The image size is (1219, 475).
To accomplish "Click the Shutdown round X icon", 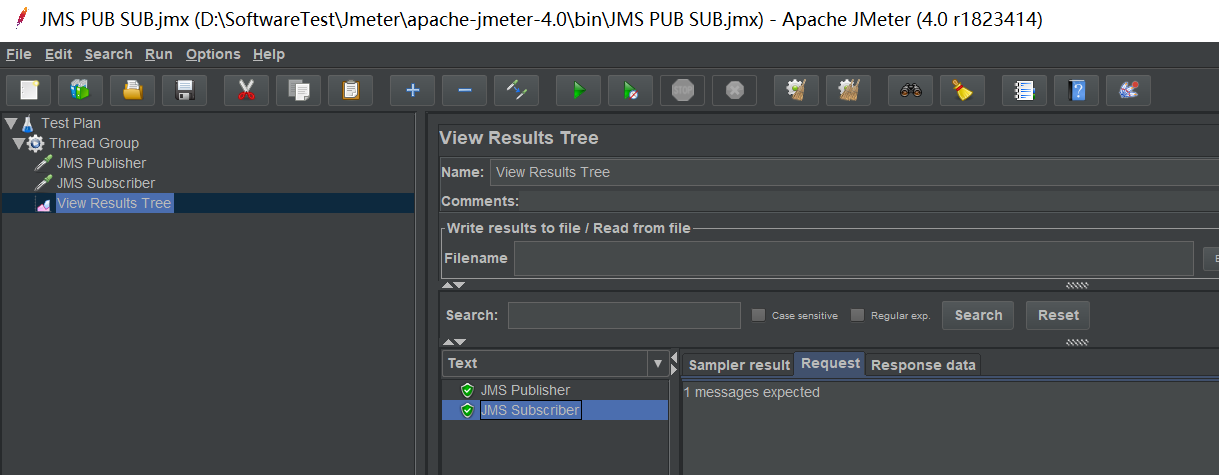I will [x=734, y=90].
